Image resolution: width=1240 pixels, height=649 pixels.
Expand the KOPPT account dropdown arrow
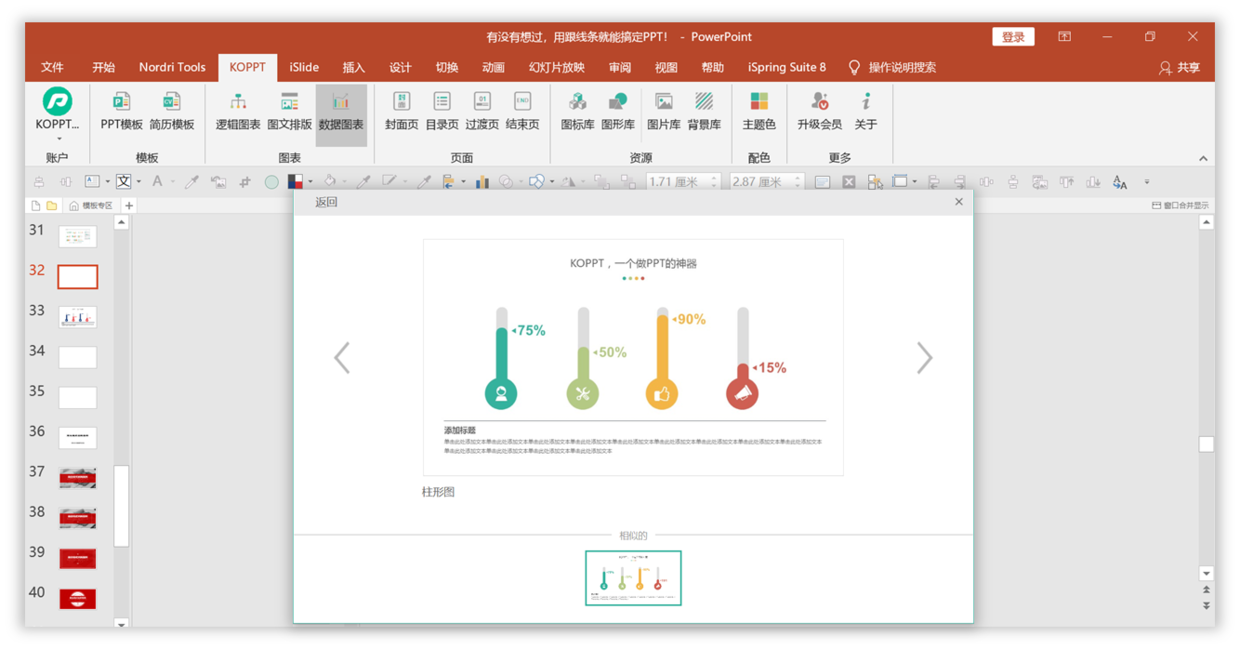[x=58, y=138]
